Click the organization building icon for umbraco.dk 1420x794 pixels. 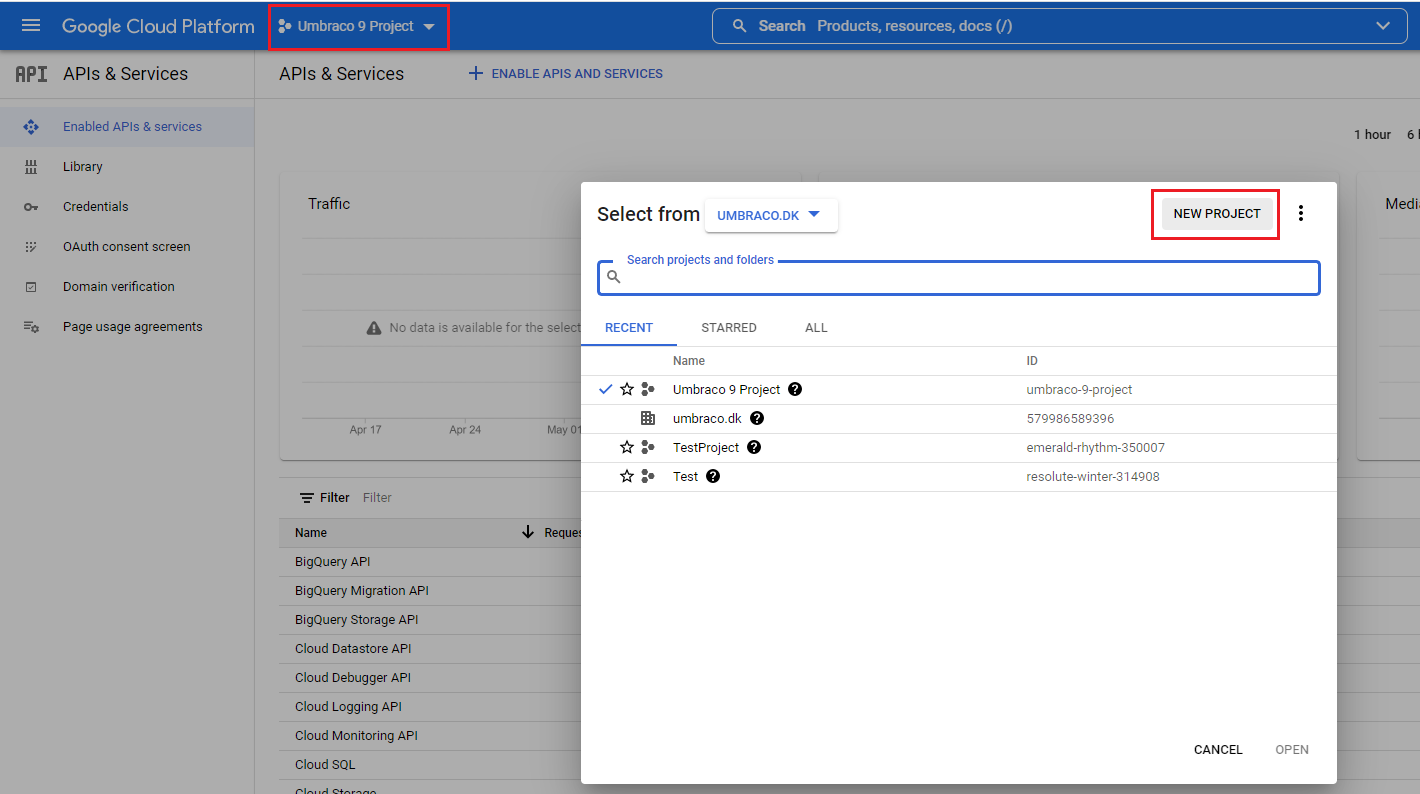[x=648, y=418]
